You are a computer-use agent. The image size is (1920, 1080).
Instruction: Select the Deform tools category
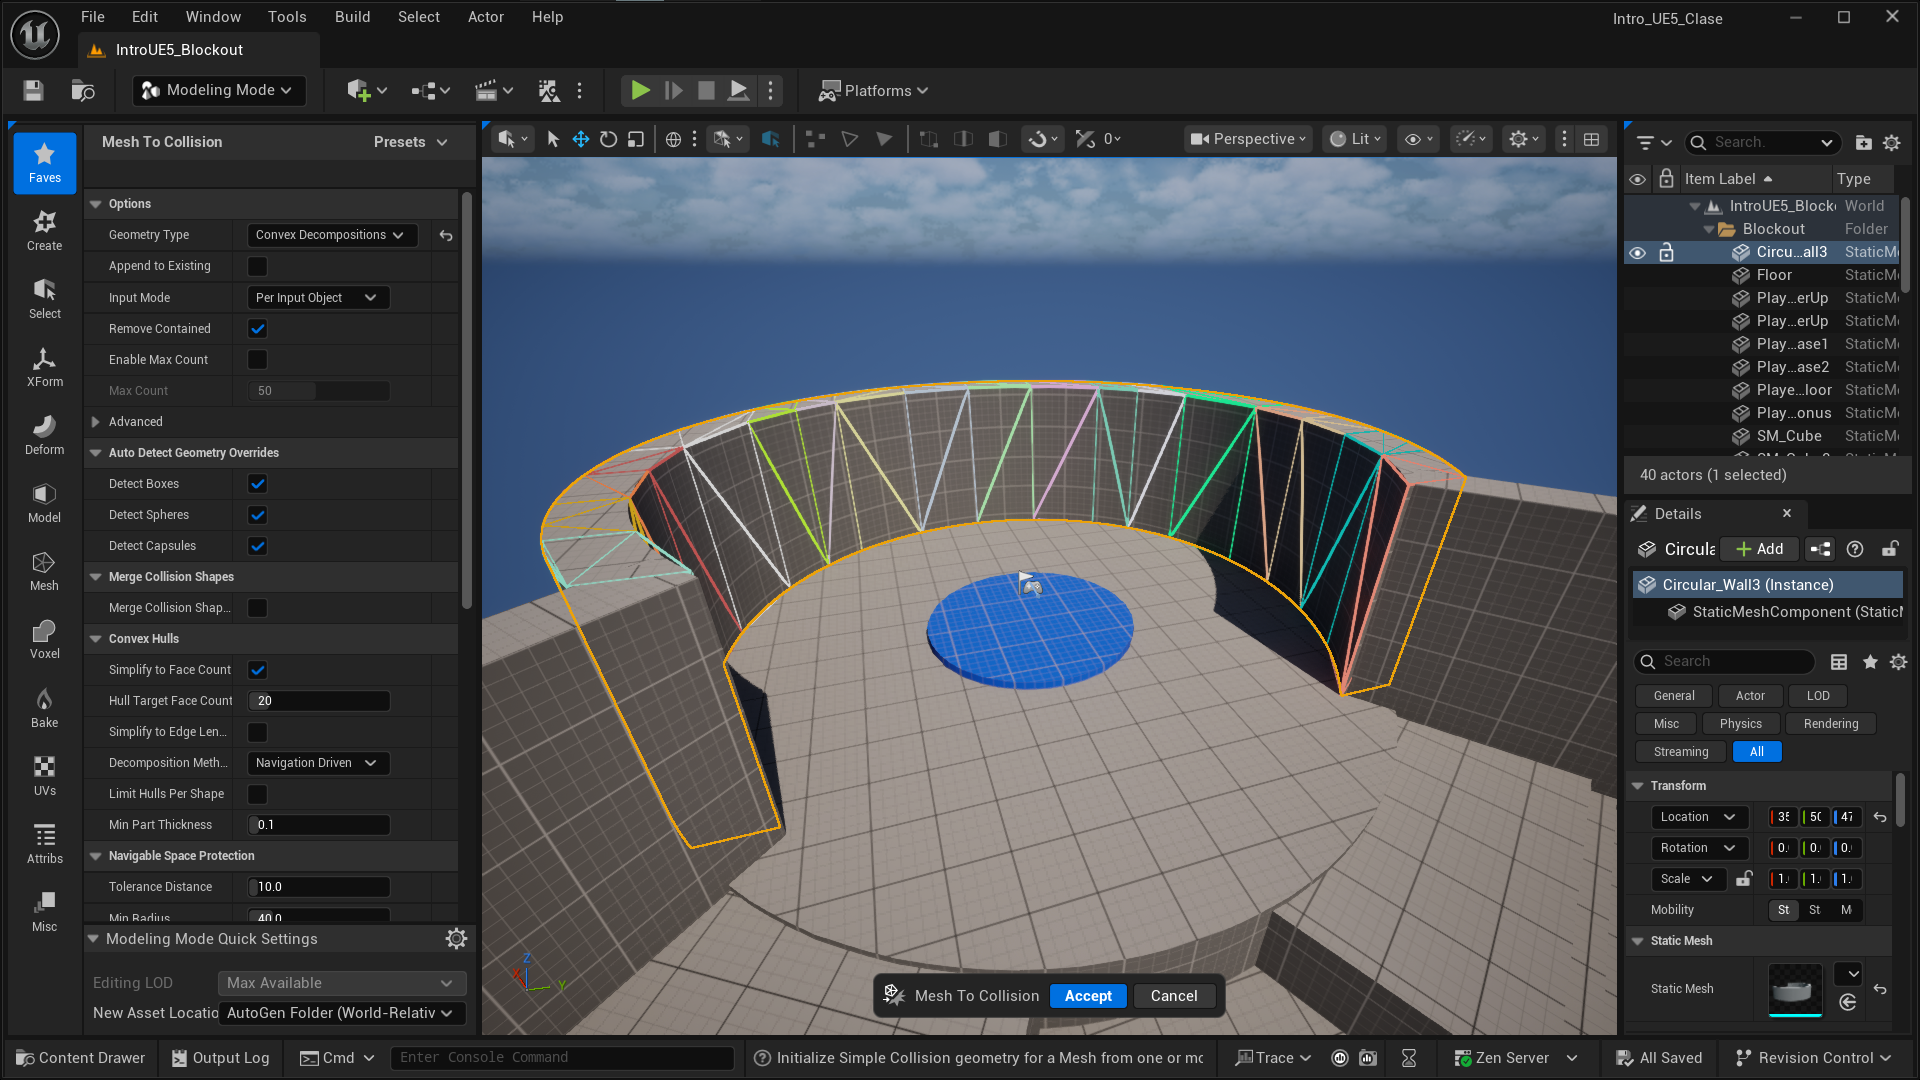click(44, 435)
